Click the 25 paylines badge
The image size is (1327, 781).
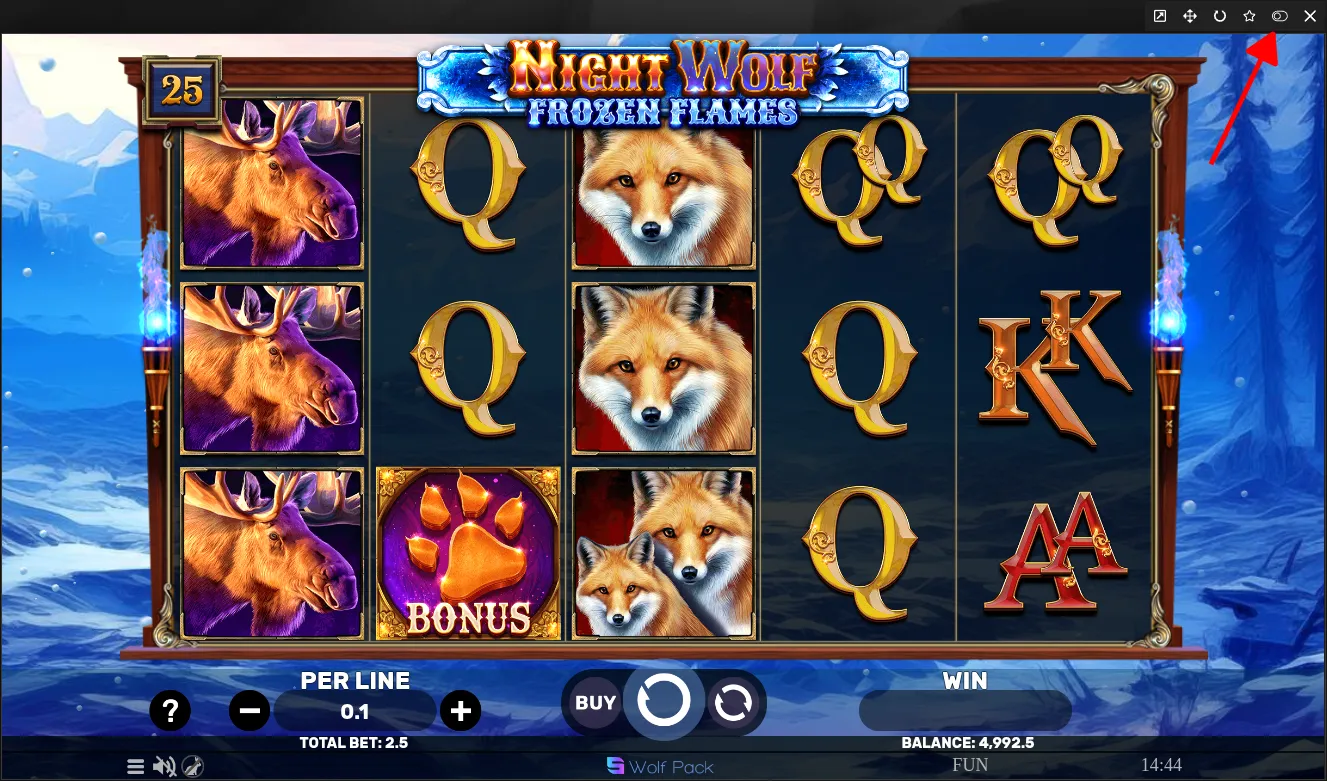(182, 91)
